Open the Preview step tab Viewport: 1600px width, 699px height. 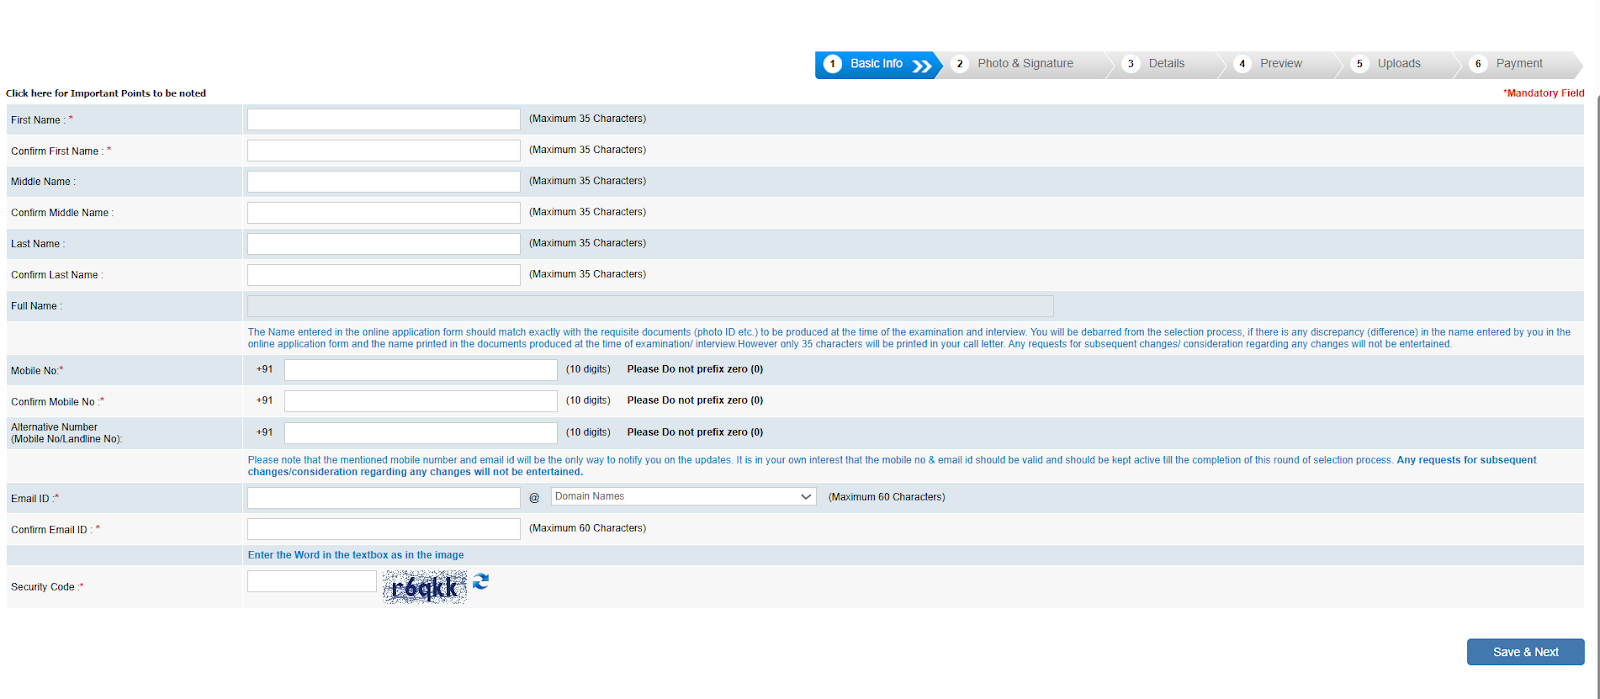click(x=1281, y=64)
